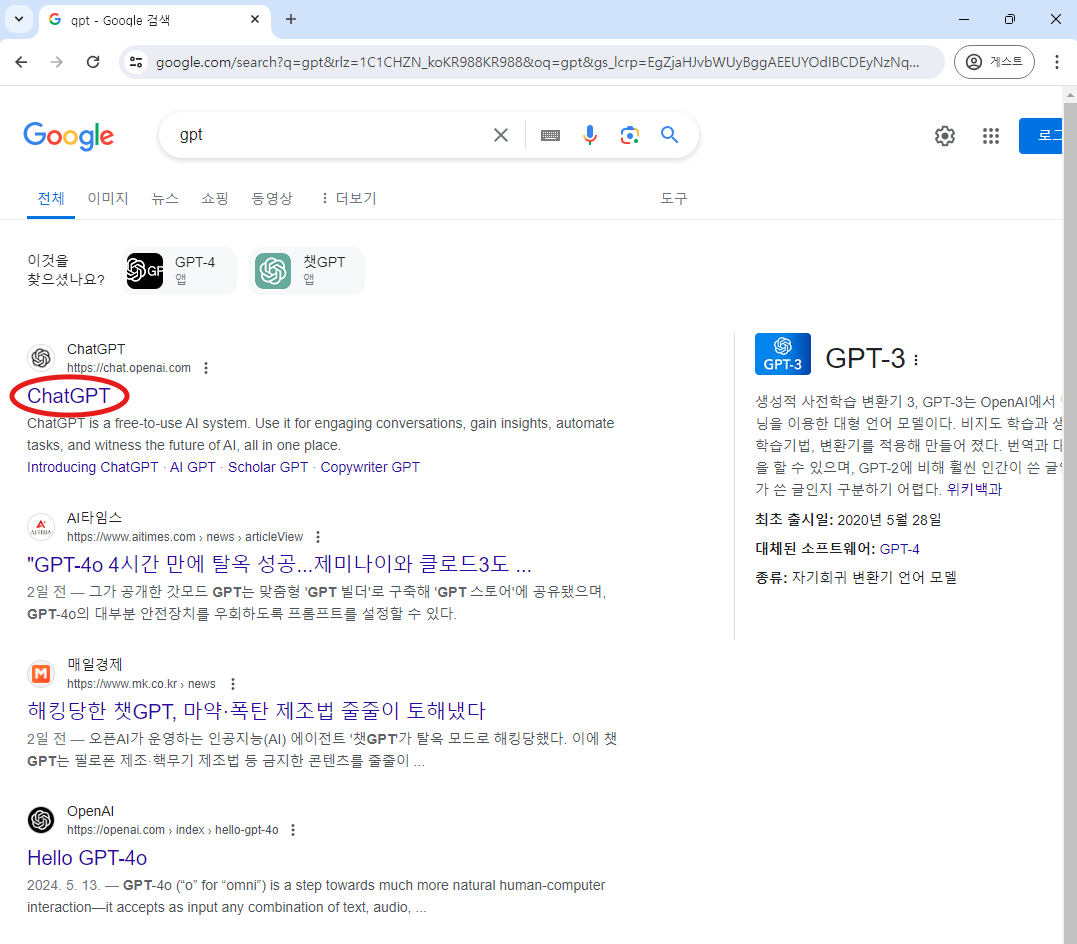
Task: Click the AI타임스 site favicon
Action: 41,527
